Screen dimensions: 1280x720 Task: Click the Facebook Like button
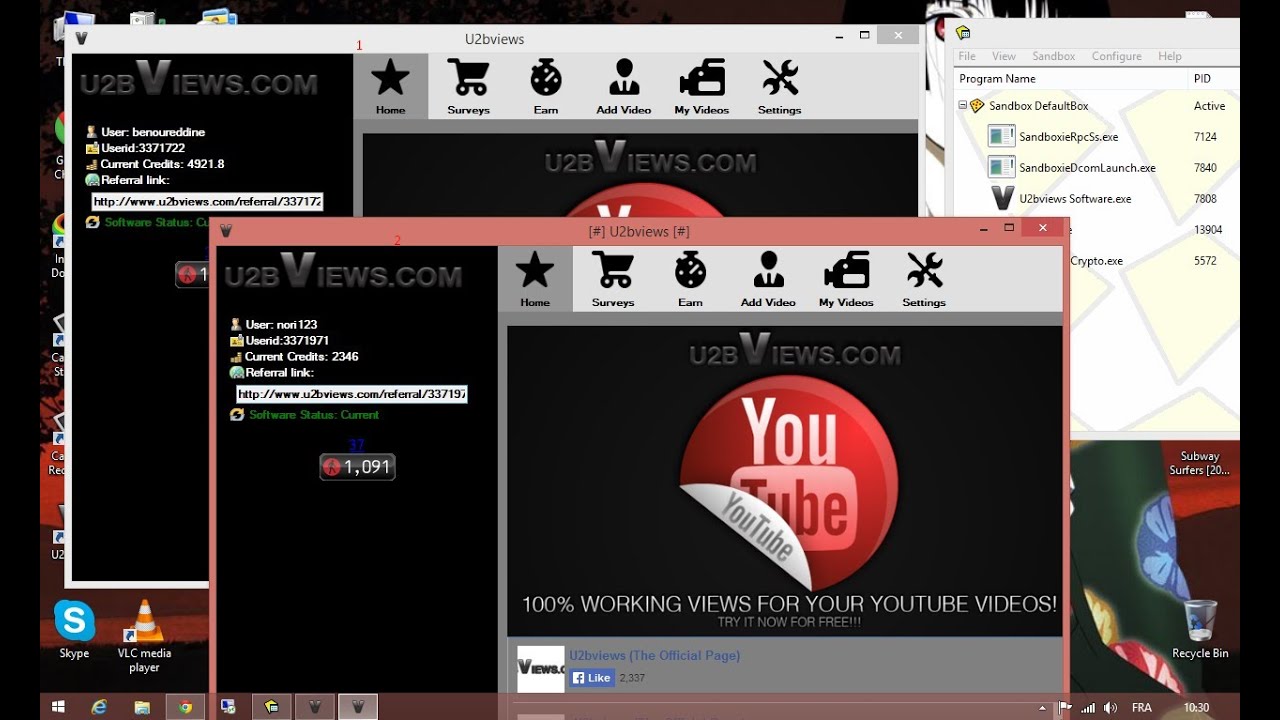click(x=591, y=678)
